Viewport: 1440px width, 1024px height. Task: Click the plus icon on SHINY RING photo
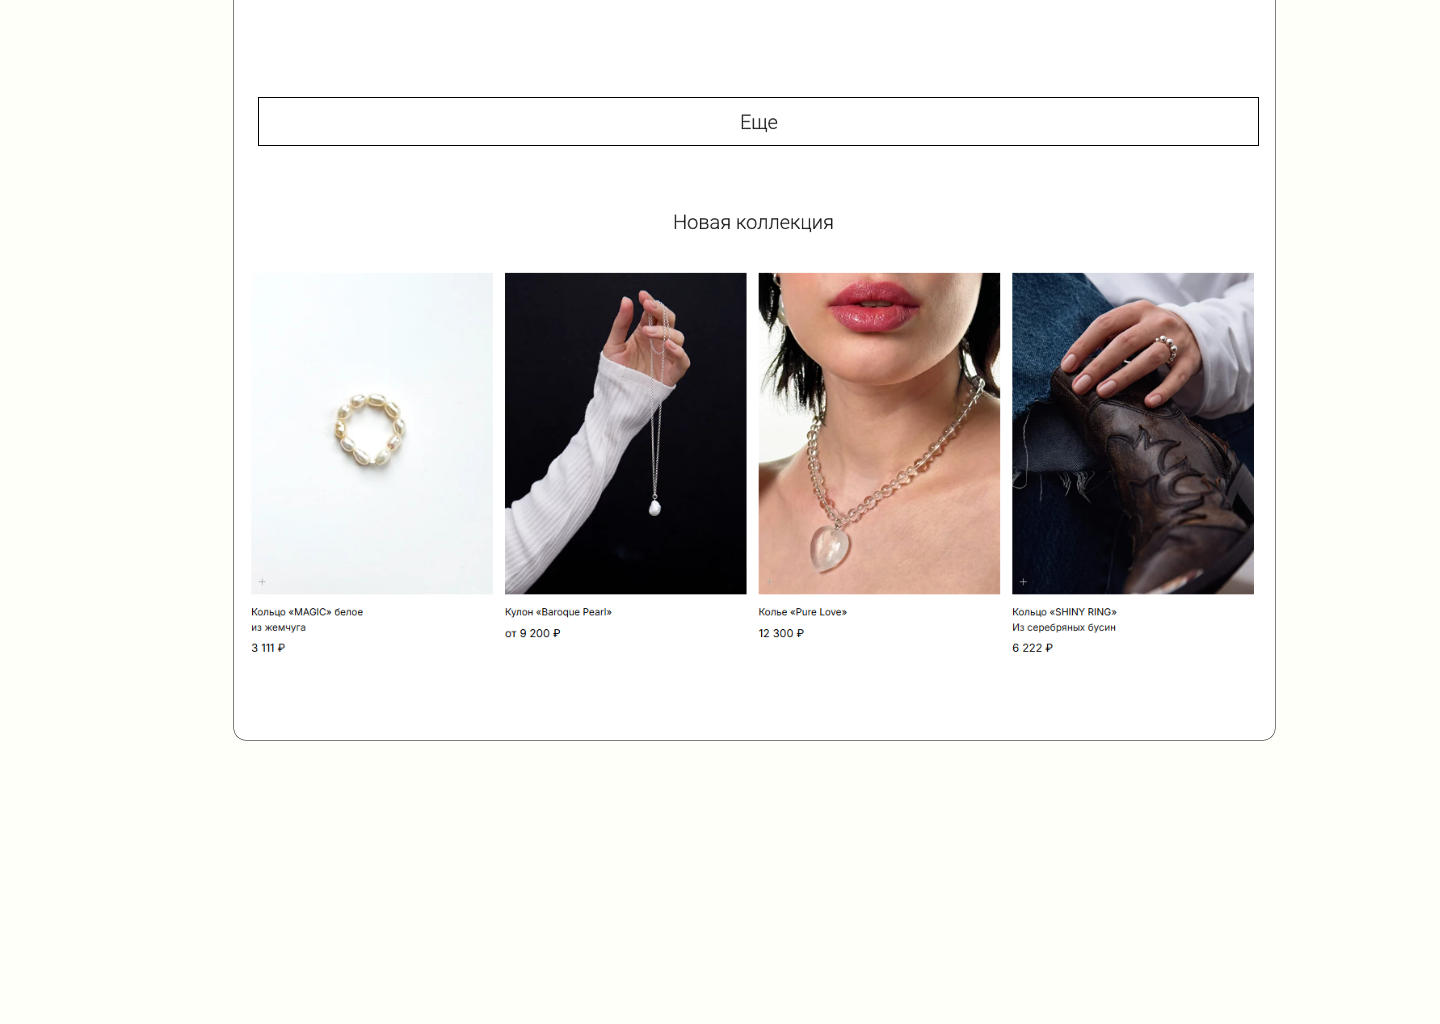[x=1023, y=581]
